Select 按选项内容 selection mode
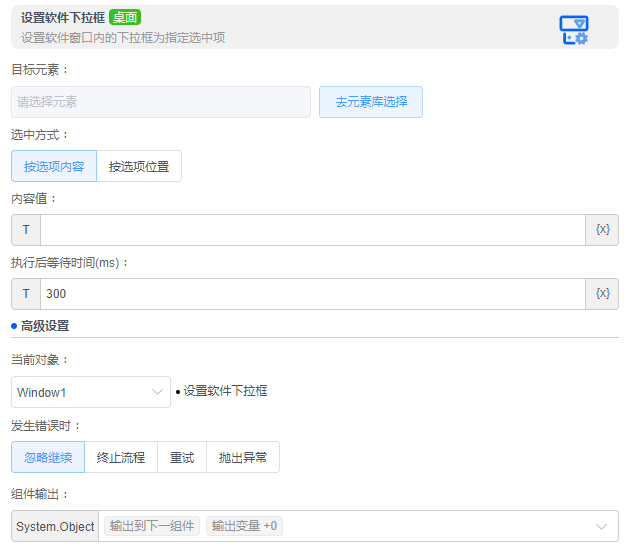The image size is (630, 554). 54,166
